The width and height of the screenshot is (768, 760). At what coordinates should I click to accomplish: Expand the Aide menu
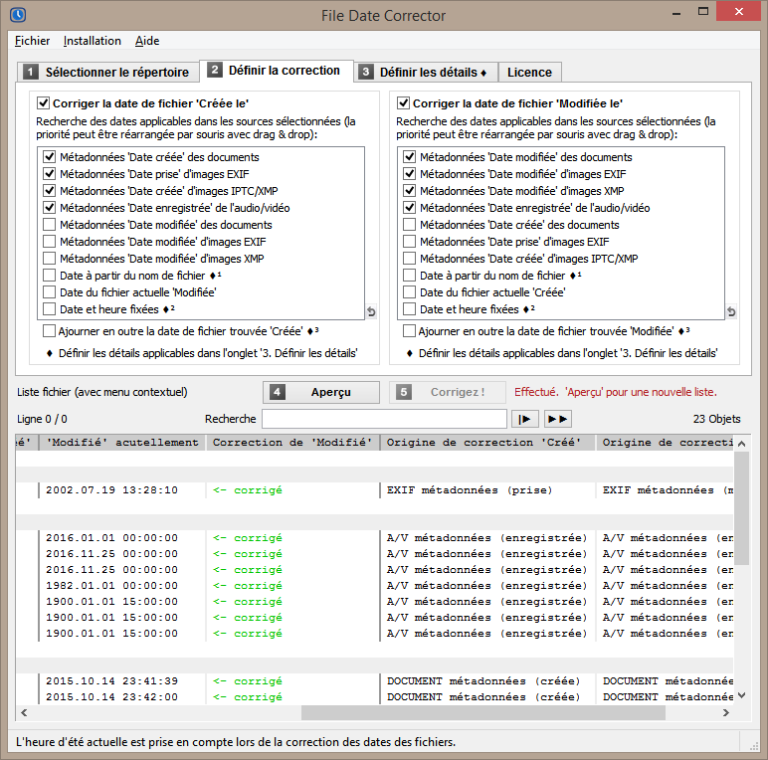pyautogui.click(x=147, y=41)
